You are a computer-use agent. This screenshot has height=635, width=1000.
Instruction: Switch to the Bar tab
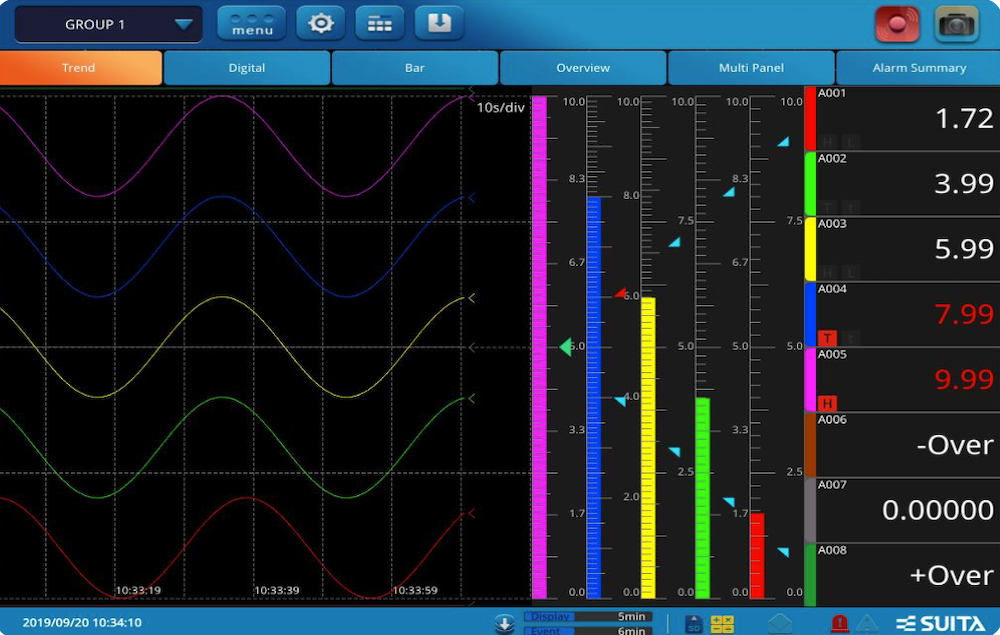click(x=415, y=68)
